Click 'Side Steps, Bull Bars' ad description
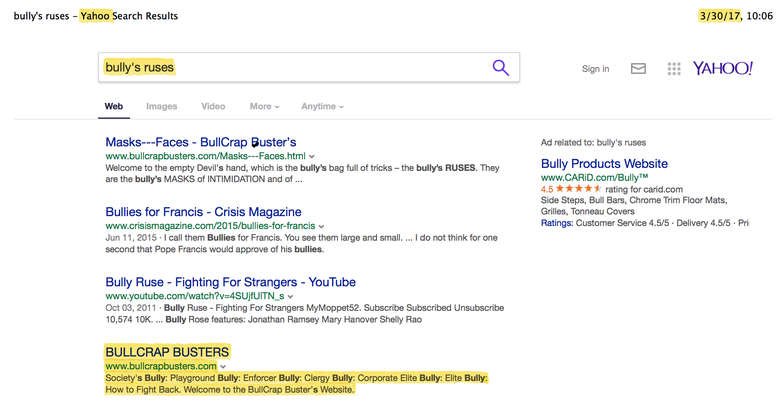Screen dimensions: 784x409 click(x=634, y=206)
